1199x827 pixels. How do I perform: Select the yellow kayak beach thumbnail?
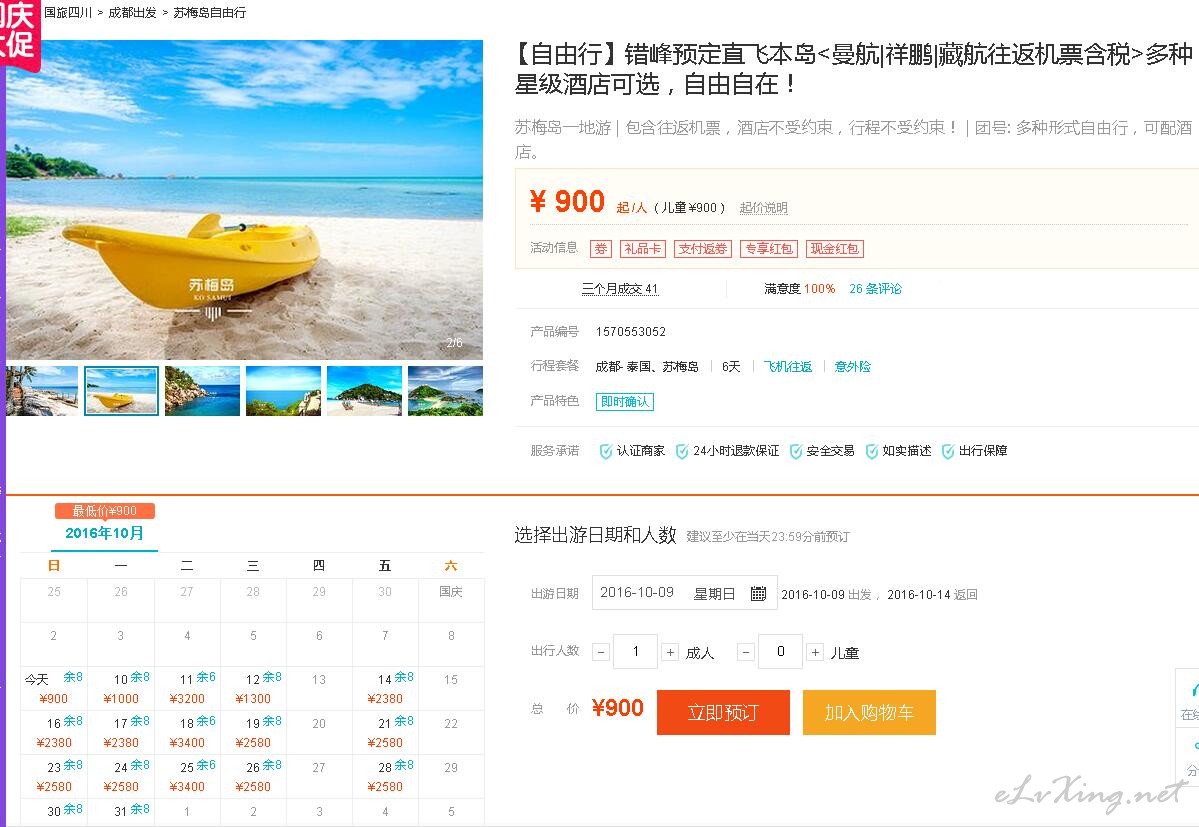[122, 391]
